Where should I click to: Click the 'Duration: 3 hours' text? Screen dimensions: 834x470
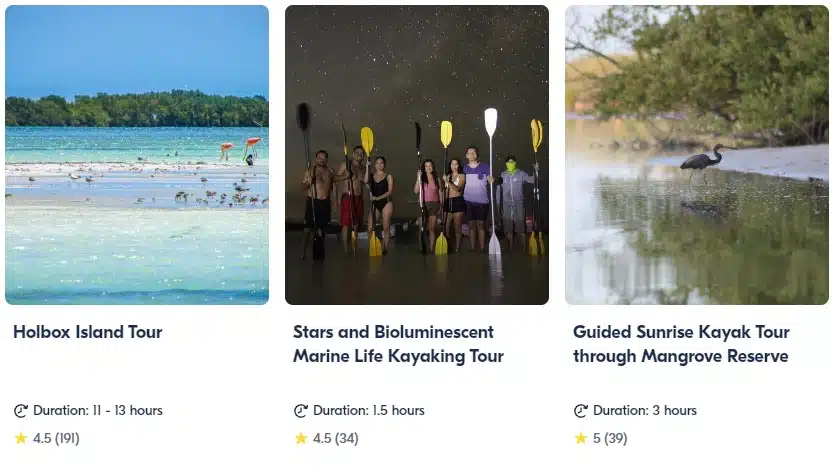(645, 410)
